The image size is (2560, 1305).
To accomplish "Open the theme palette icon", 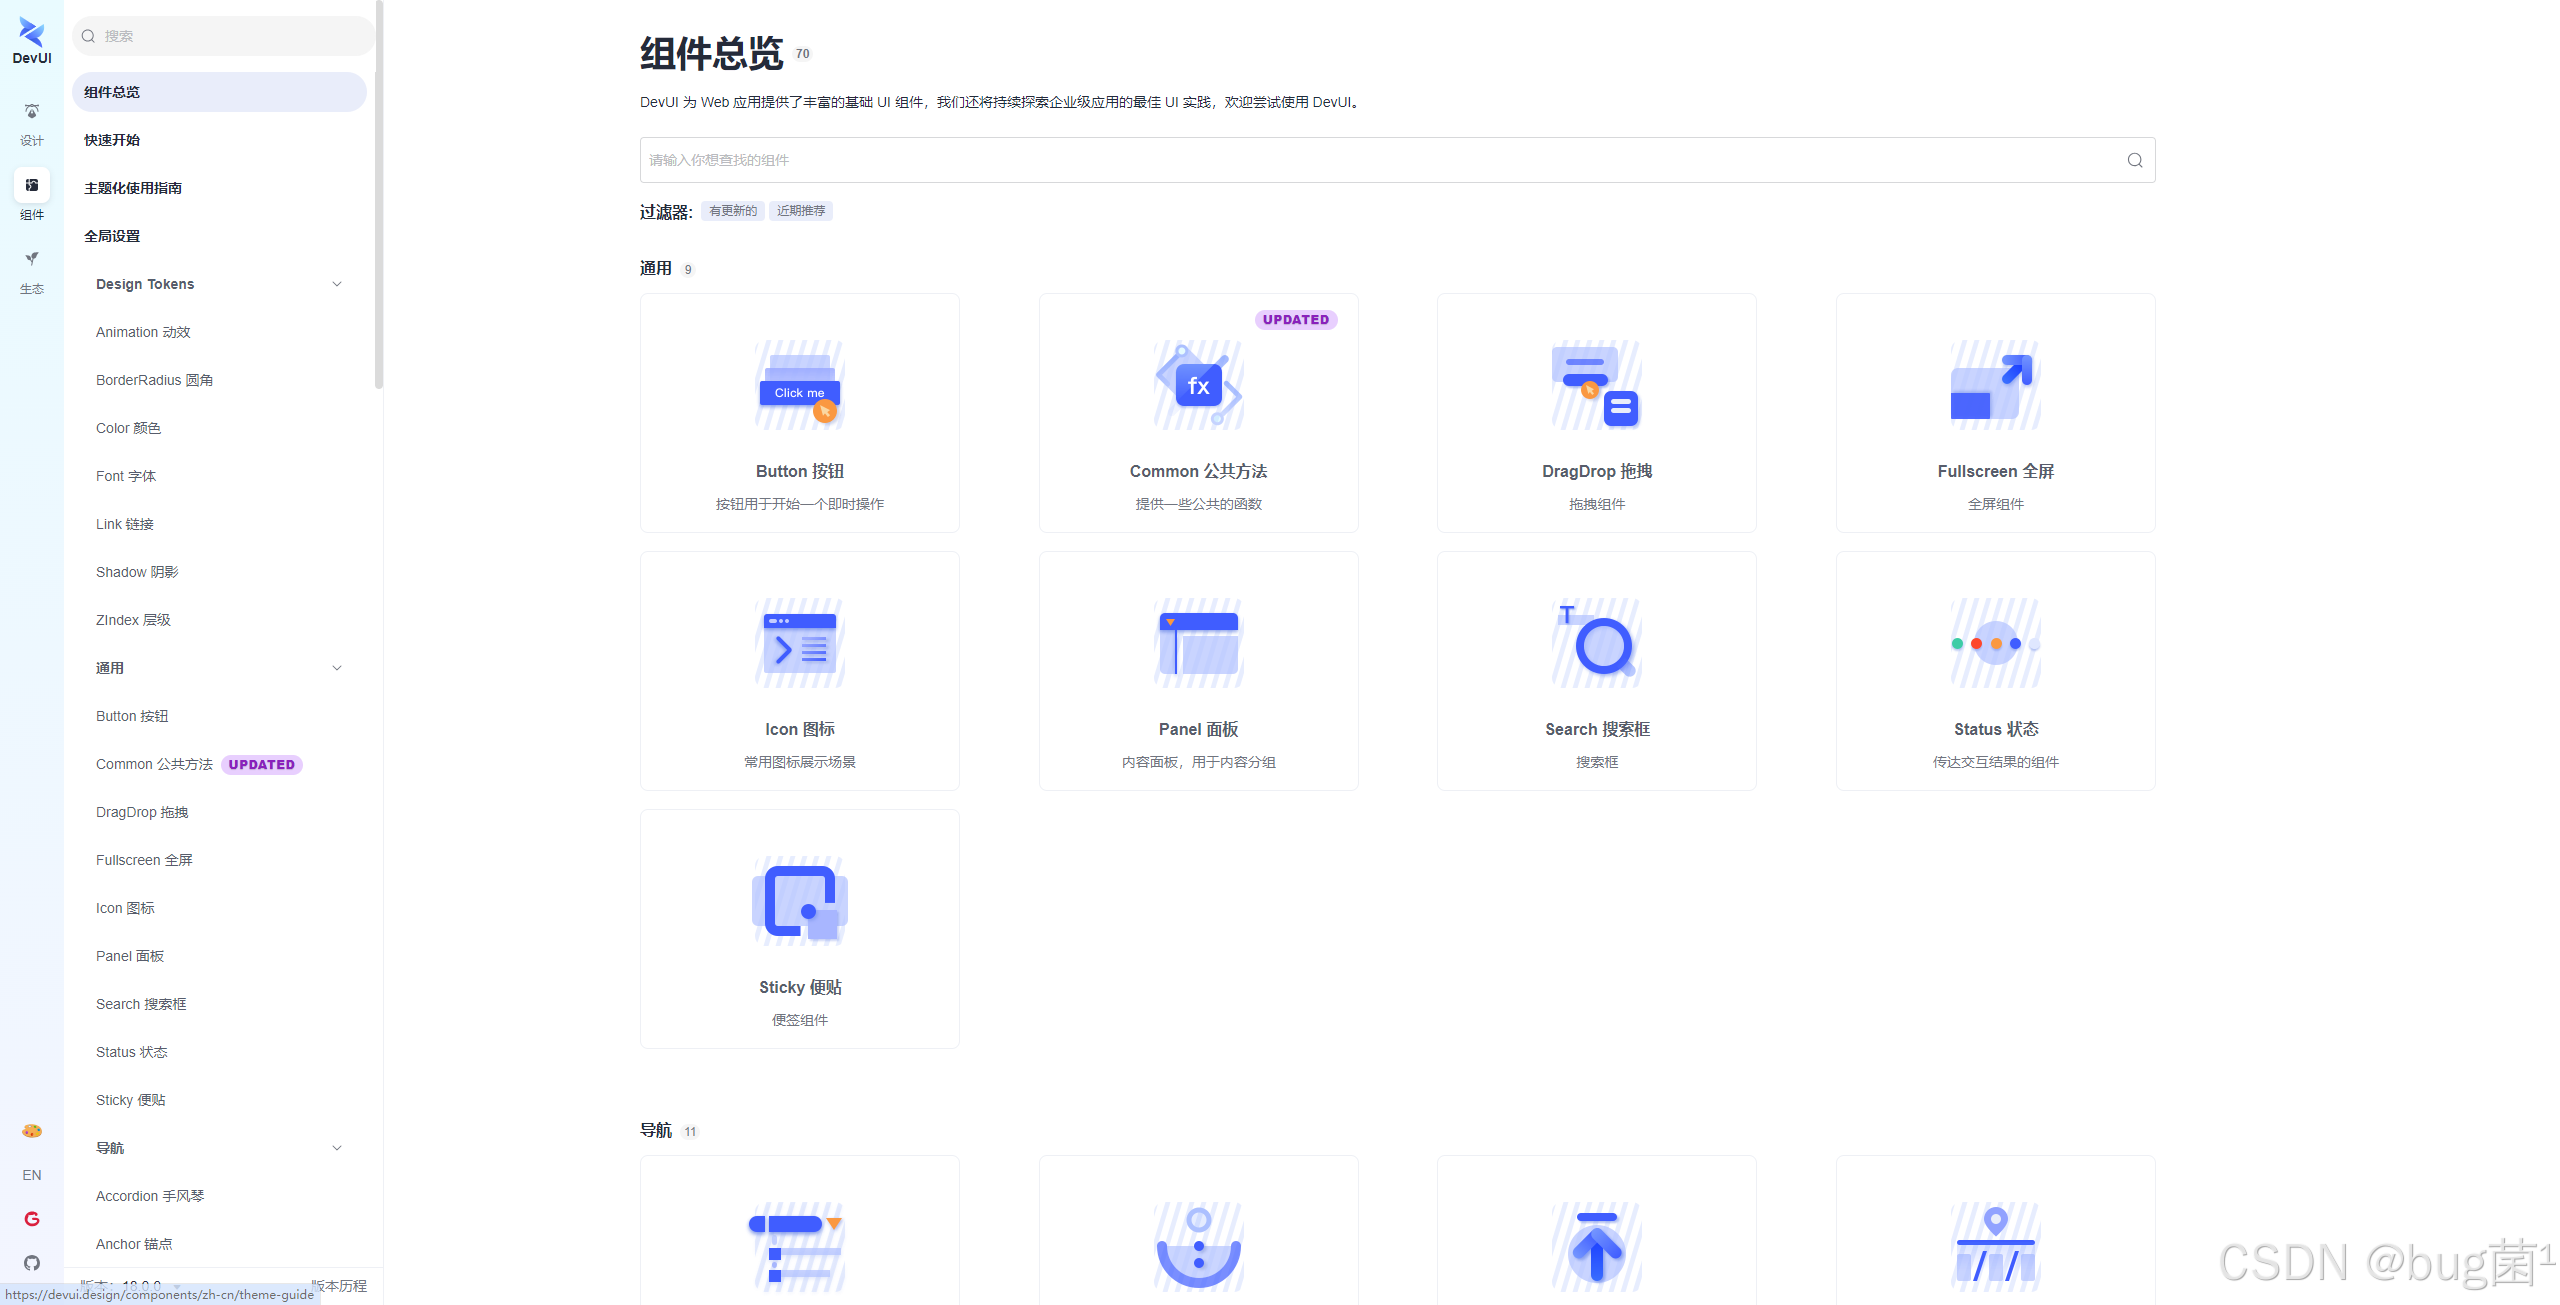I will tap(32, 1131).
